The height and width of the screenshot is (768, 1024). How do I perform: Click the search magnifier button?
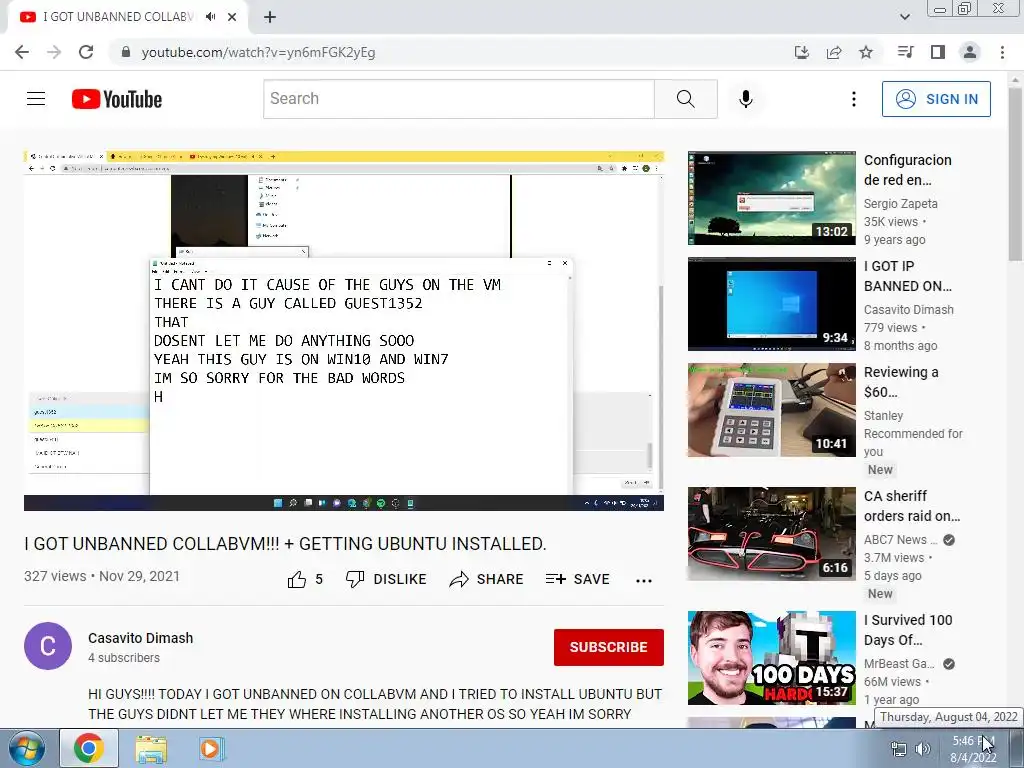coord(686,99)
